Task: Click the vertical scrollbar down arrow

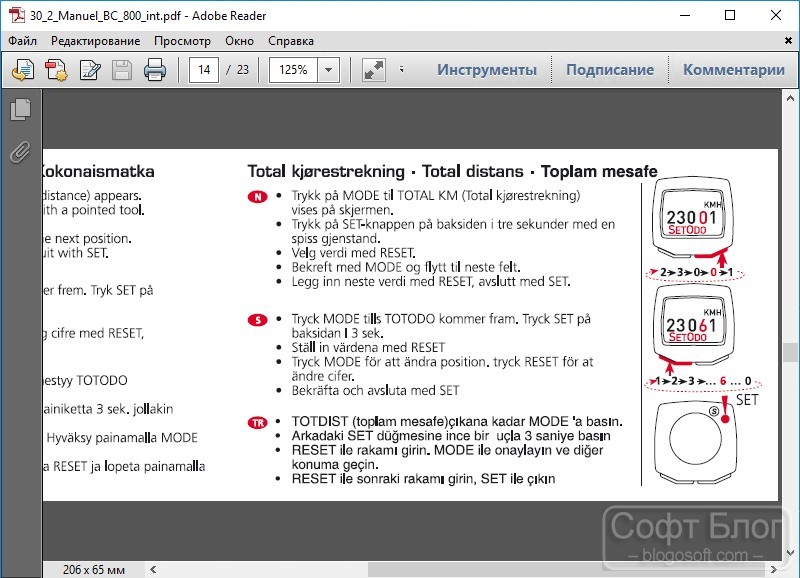Action: tap(790, 552)
